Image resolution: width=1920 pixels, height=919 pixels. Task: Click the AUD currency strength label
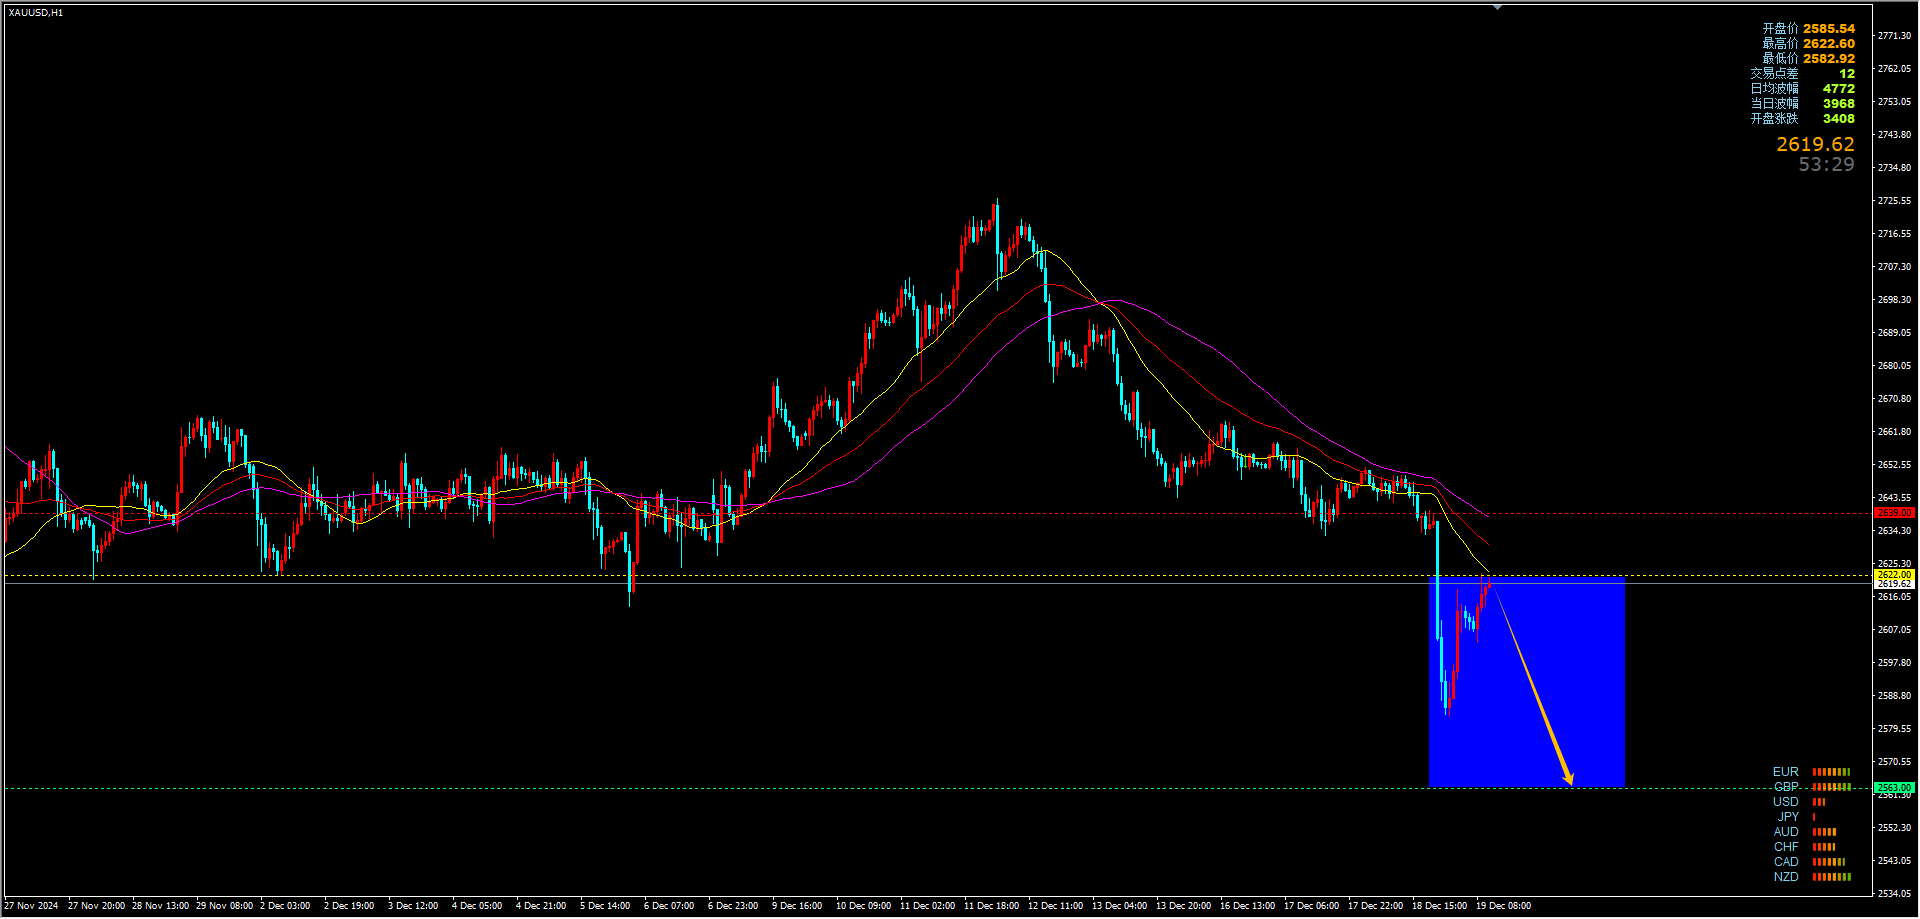[1786, 832]
